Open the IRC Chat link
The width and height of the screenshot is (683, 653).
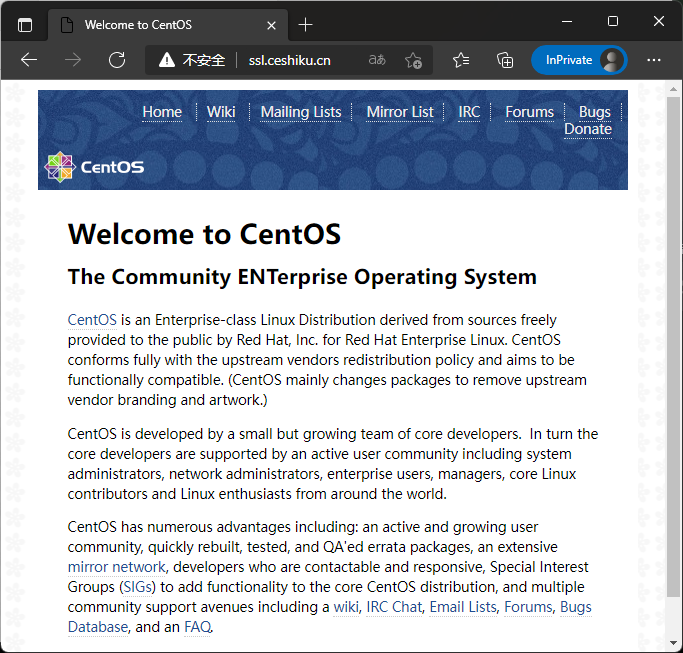[x=394, y=607]
